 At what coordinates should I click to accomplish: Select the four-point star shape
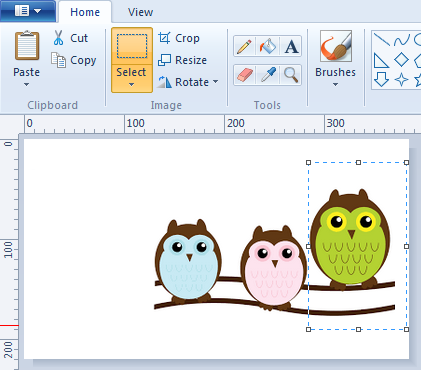point(401,80)
